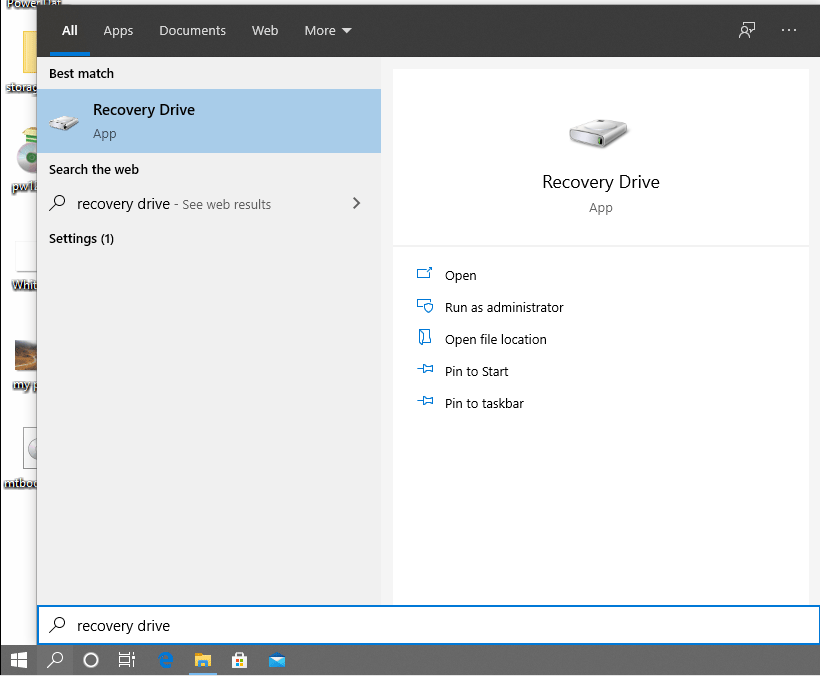Activate Cortana on the taskbar

coord(91,660)
